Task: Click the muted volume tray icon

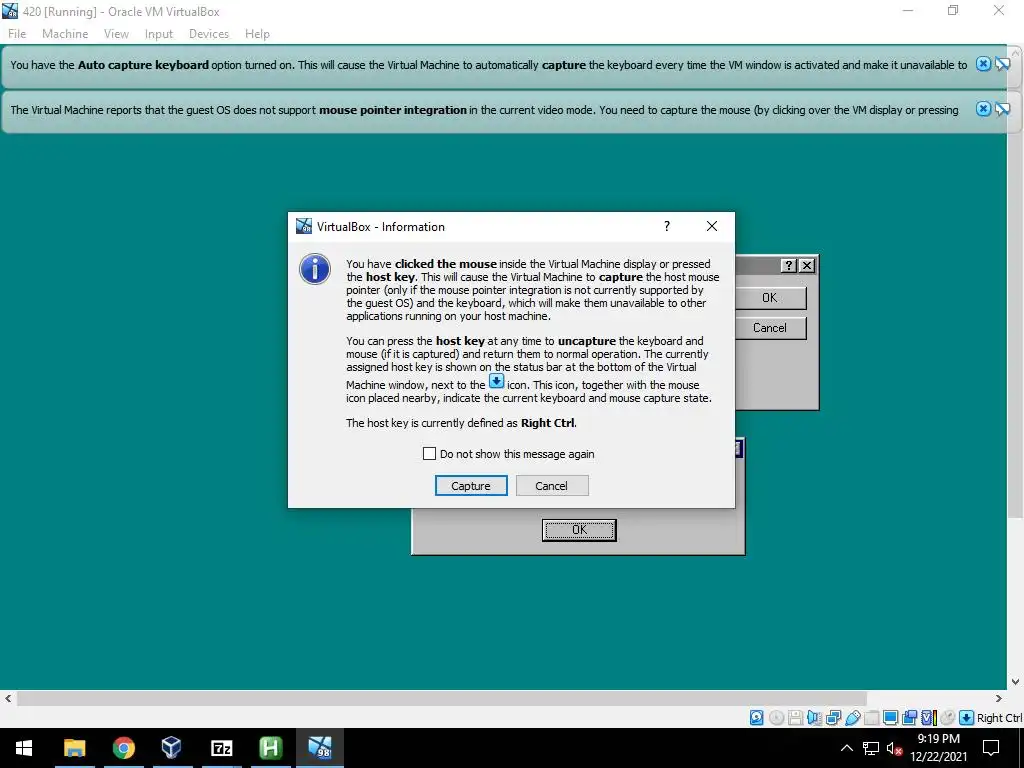Action: coord(895,748)
